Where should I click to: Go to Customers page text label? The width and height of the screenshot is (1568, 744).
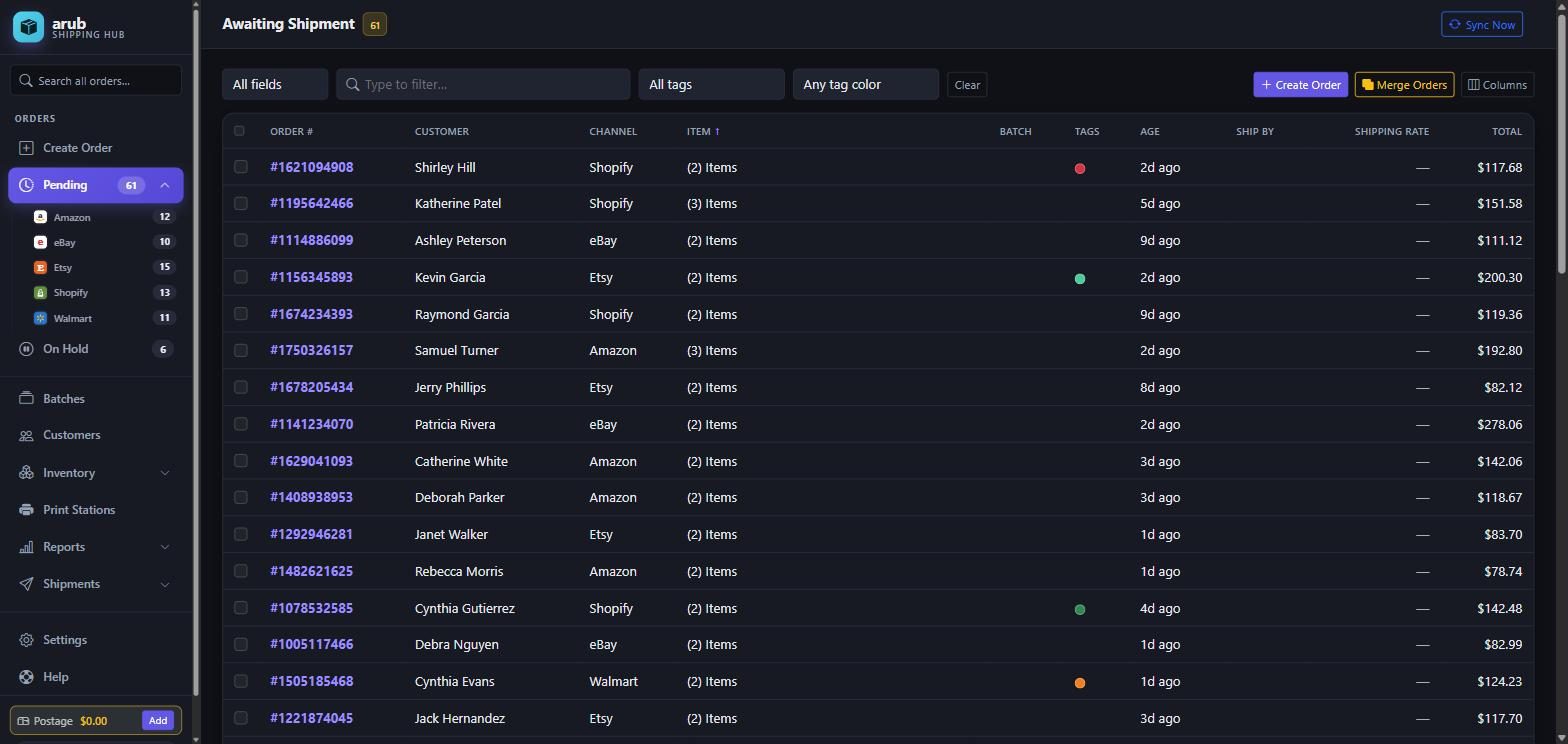pos(72,435)
